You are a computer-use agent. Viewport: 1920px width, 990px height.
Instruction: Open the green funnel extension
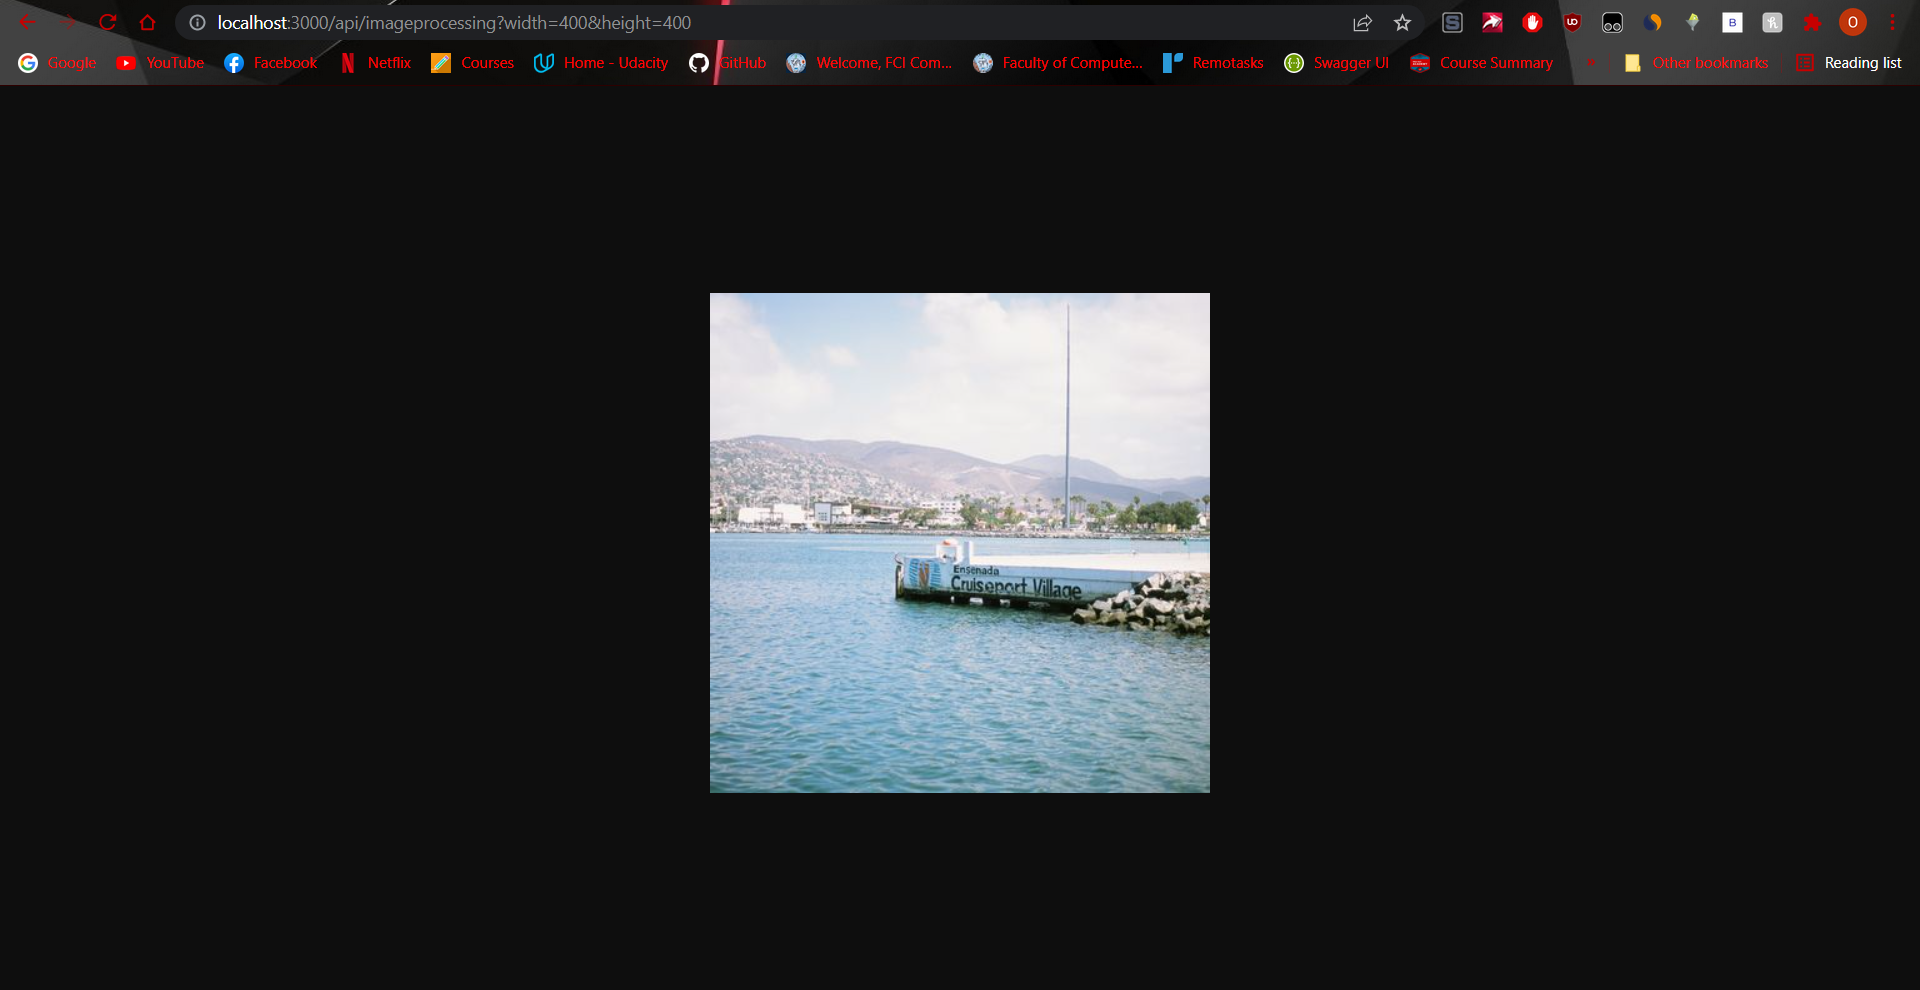point(1692,22)
